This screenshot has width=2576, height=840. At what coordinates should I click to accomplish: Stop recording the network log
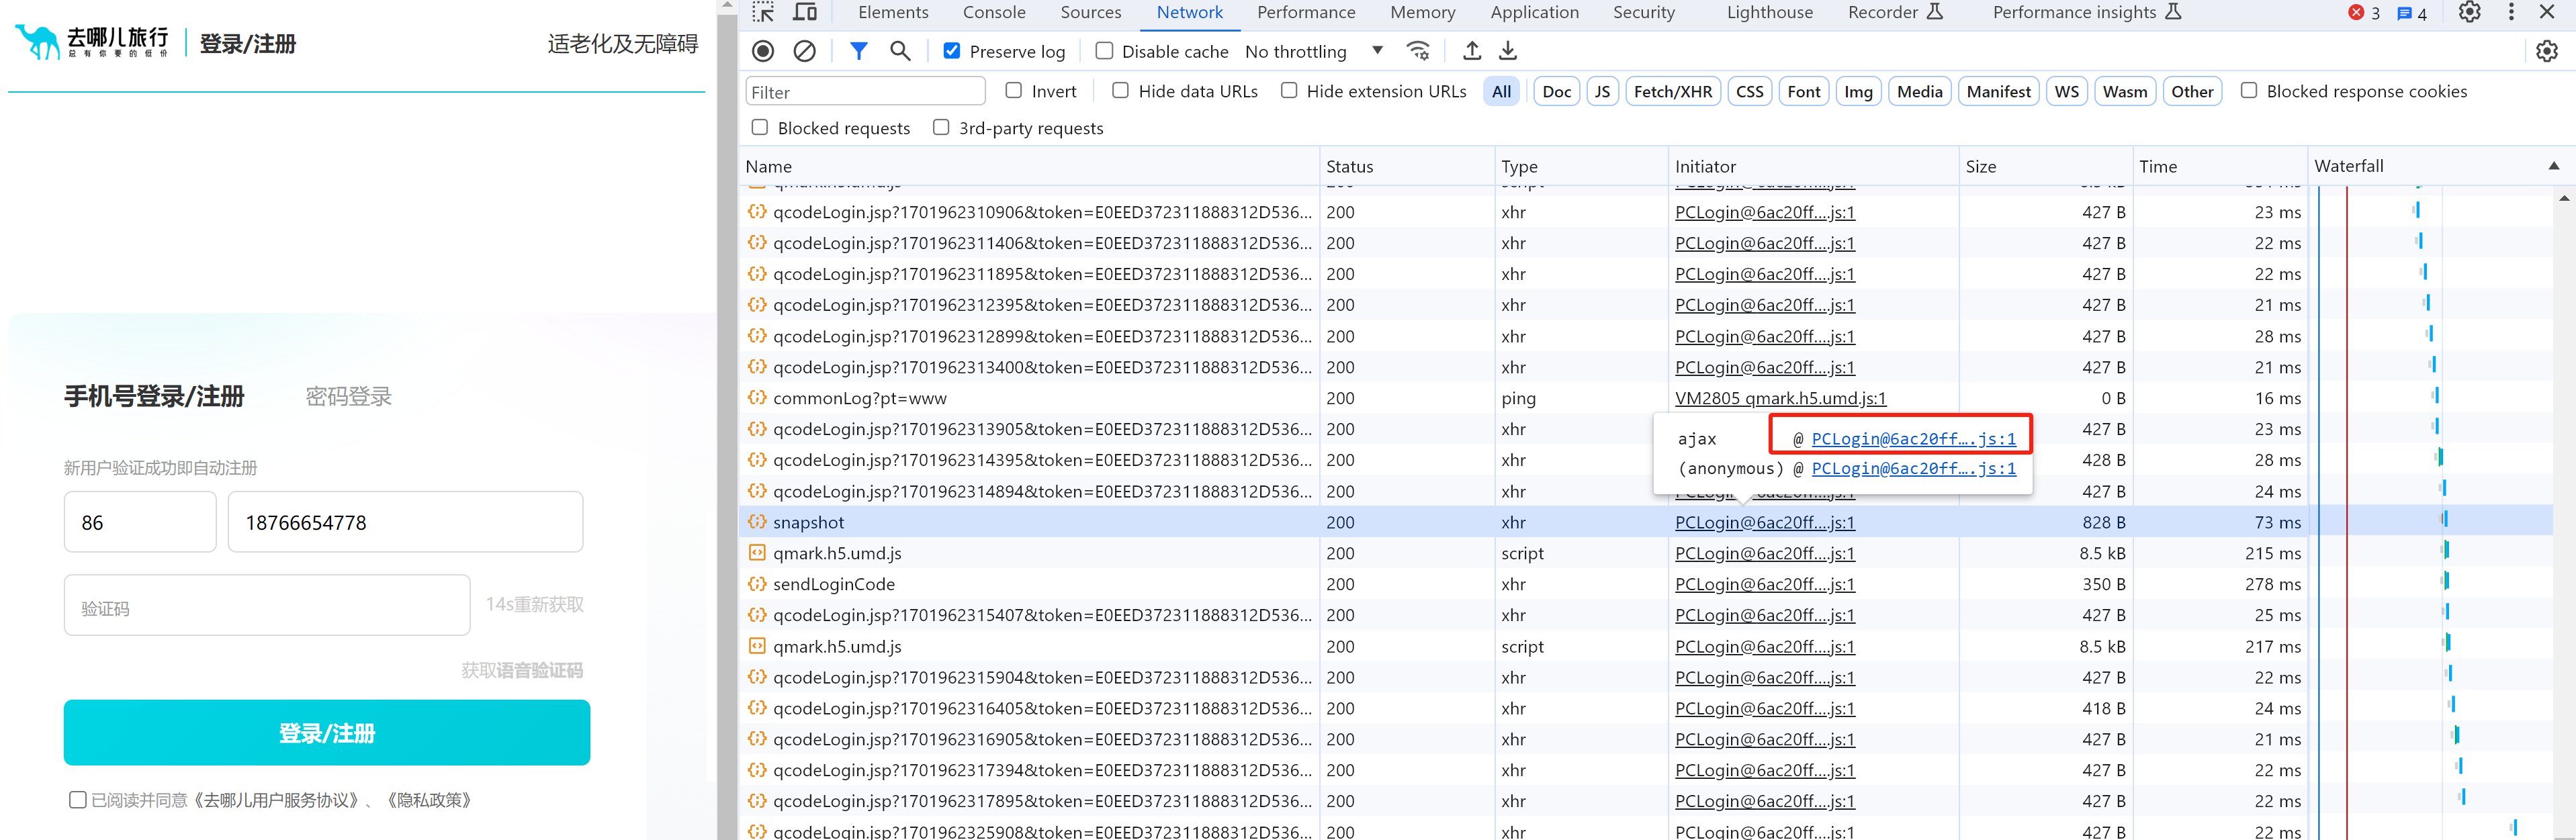(x=763, y=51)
